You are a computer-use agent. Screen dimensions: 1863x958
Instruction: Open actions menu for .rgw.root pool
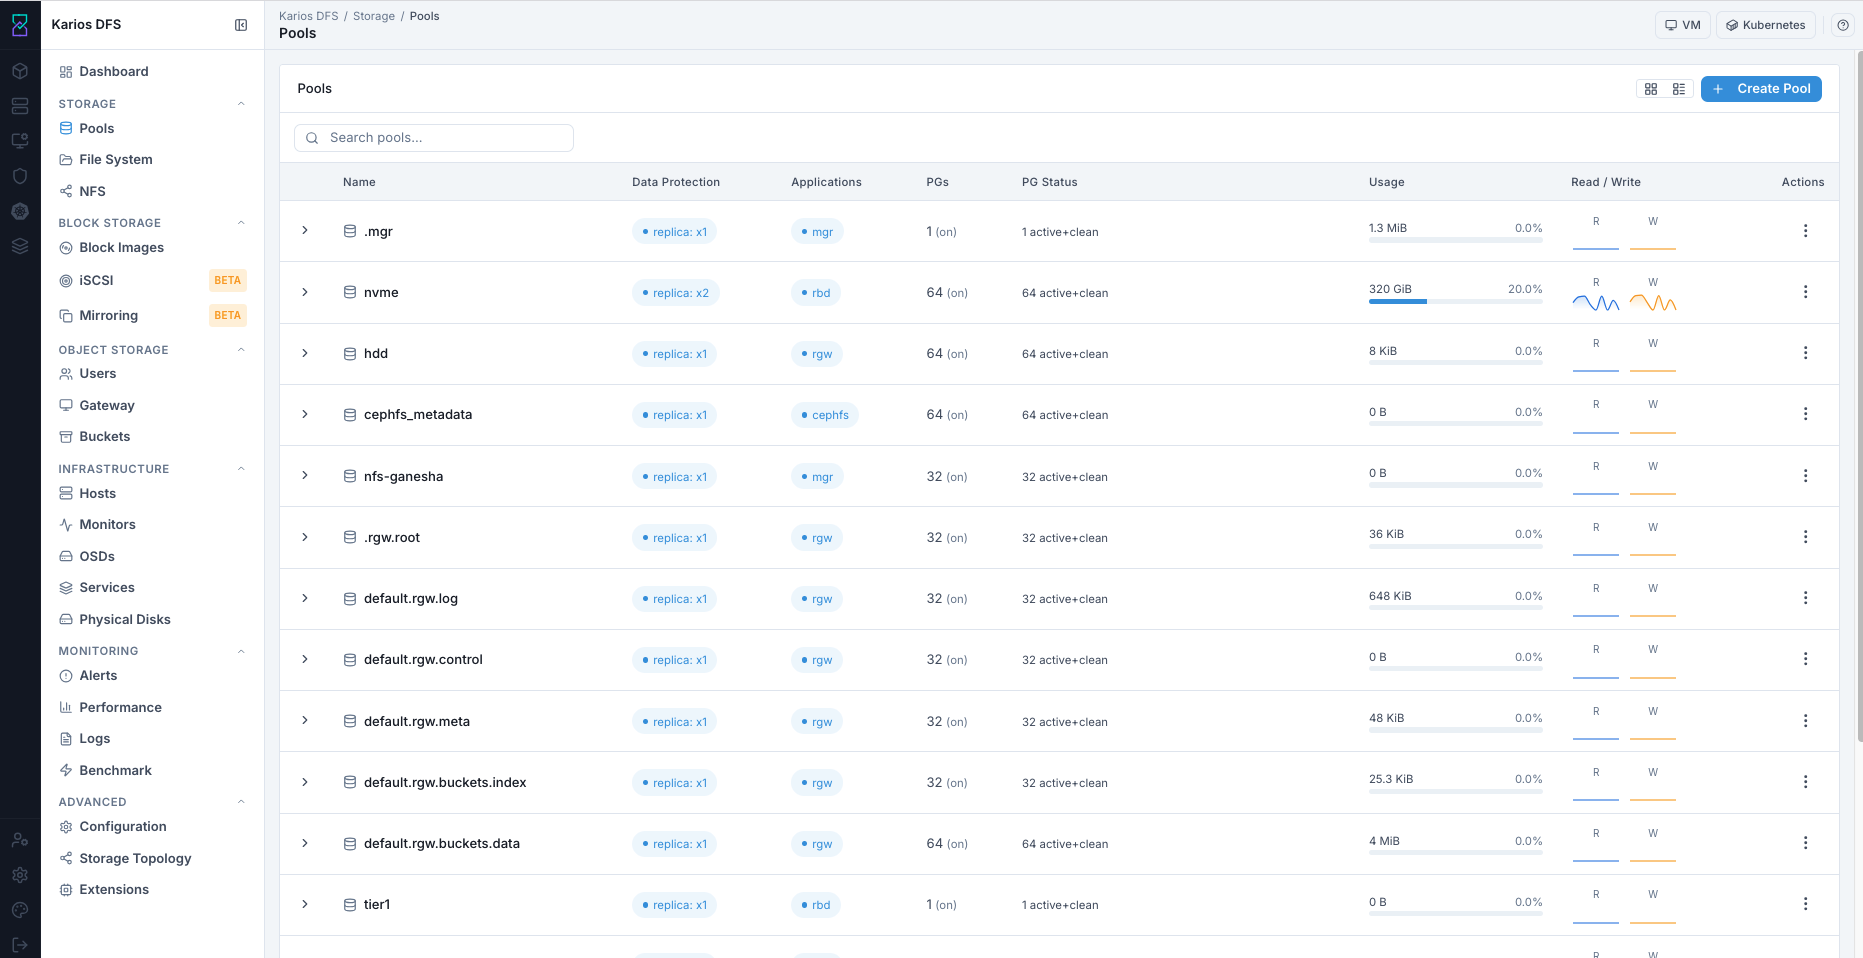click(x=1805, y=537)
